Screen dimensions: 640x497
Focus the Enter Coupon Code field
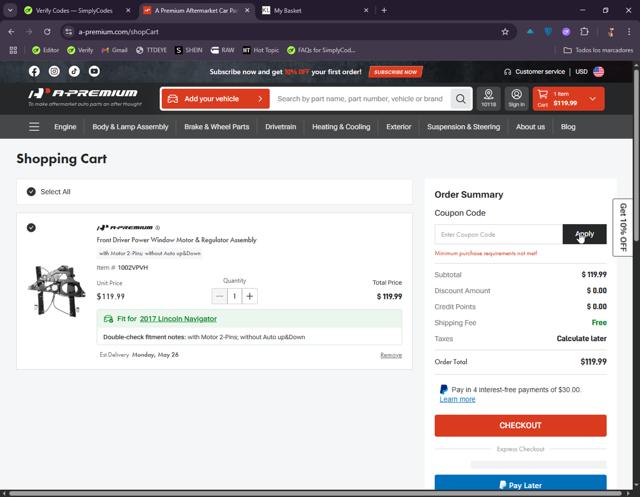(x=498, y=234)
